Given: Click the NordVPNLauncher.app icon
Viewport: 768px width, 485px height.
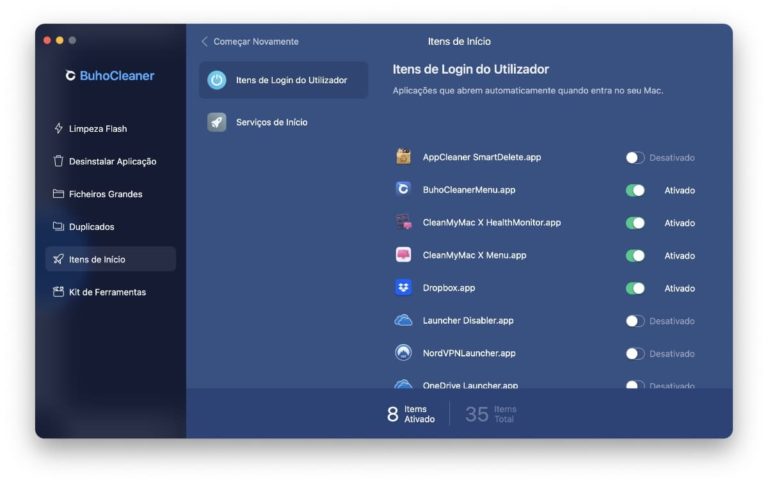Looking at the screenshot, I should (403, 353).
